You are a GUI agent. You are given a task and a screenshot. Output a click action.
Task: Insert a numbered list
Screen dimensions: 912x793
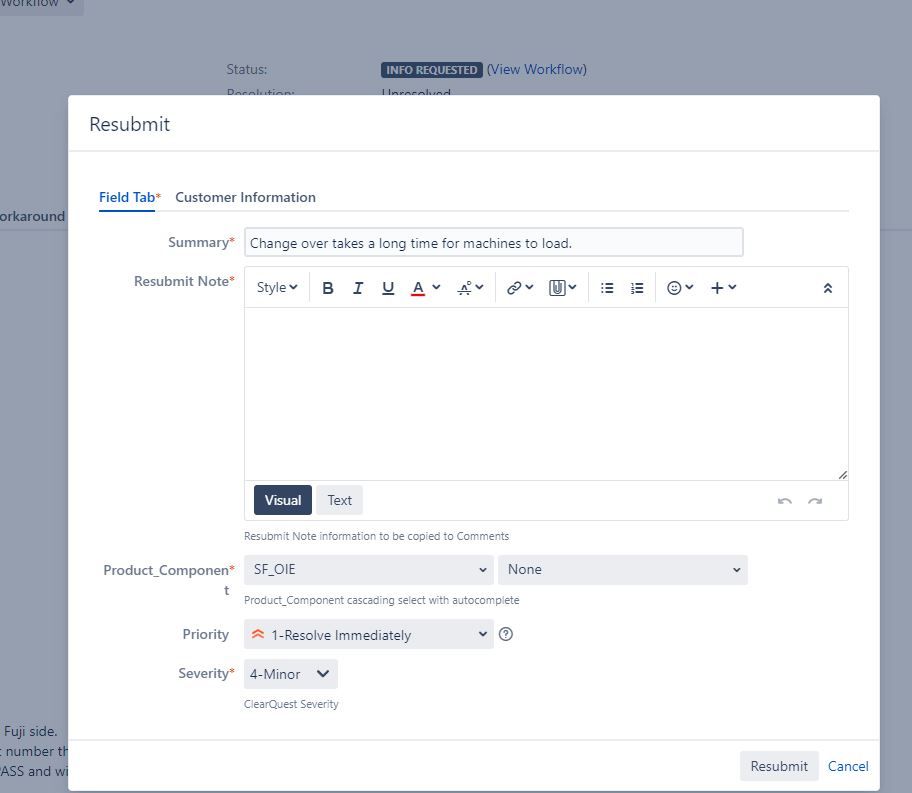pos(637,288)
